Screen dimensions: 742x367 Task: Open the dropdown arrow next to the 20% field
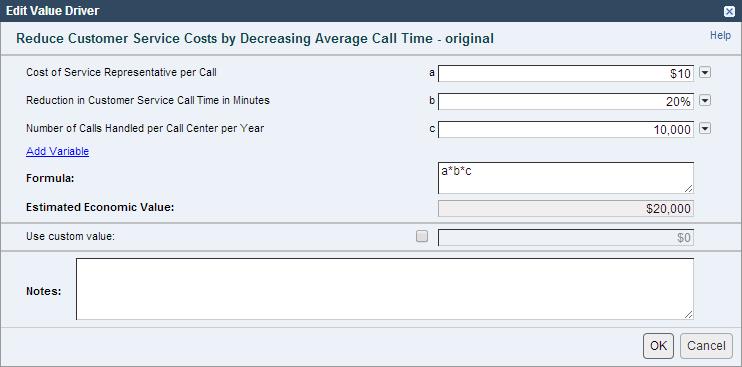click(705, 101)
